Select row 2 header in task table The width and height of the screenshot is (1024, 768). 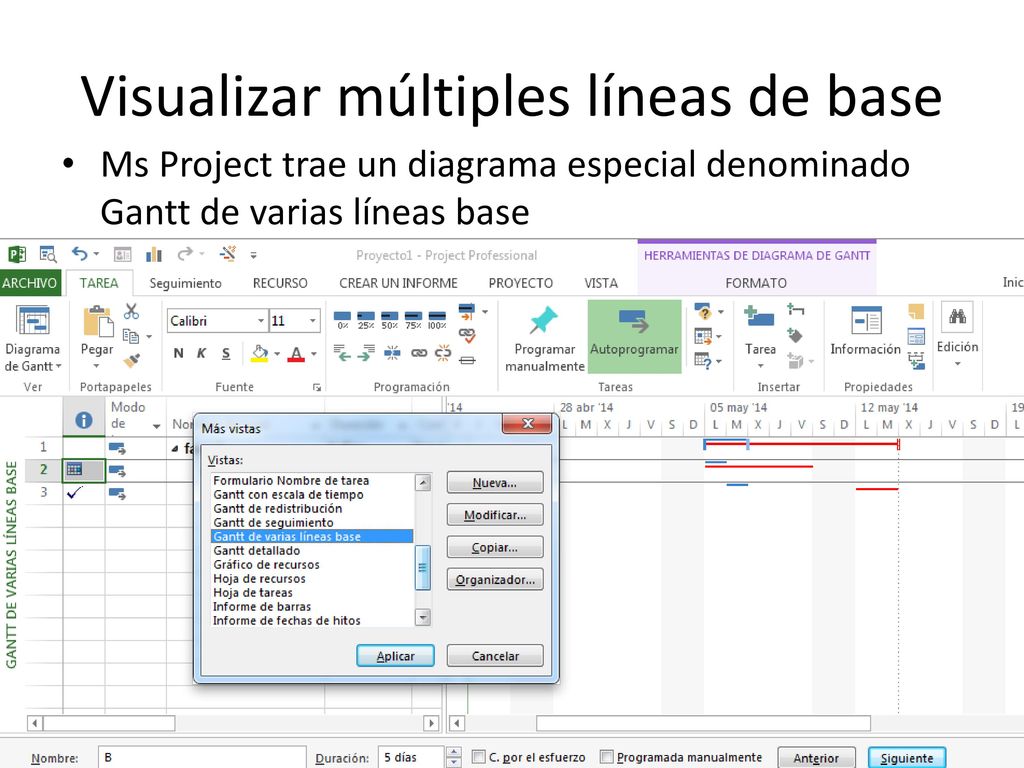[x=44, y=470]
